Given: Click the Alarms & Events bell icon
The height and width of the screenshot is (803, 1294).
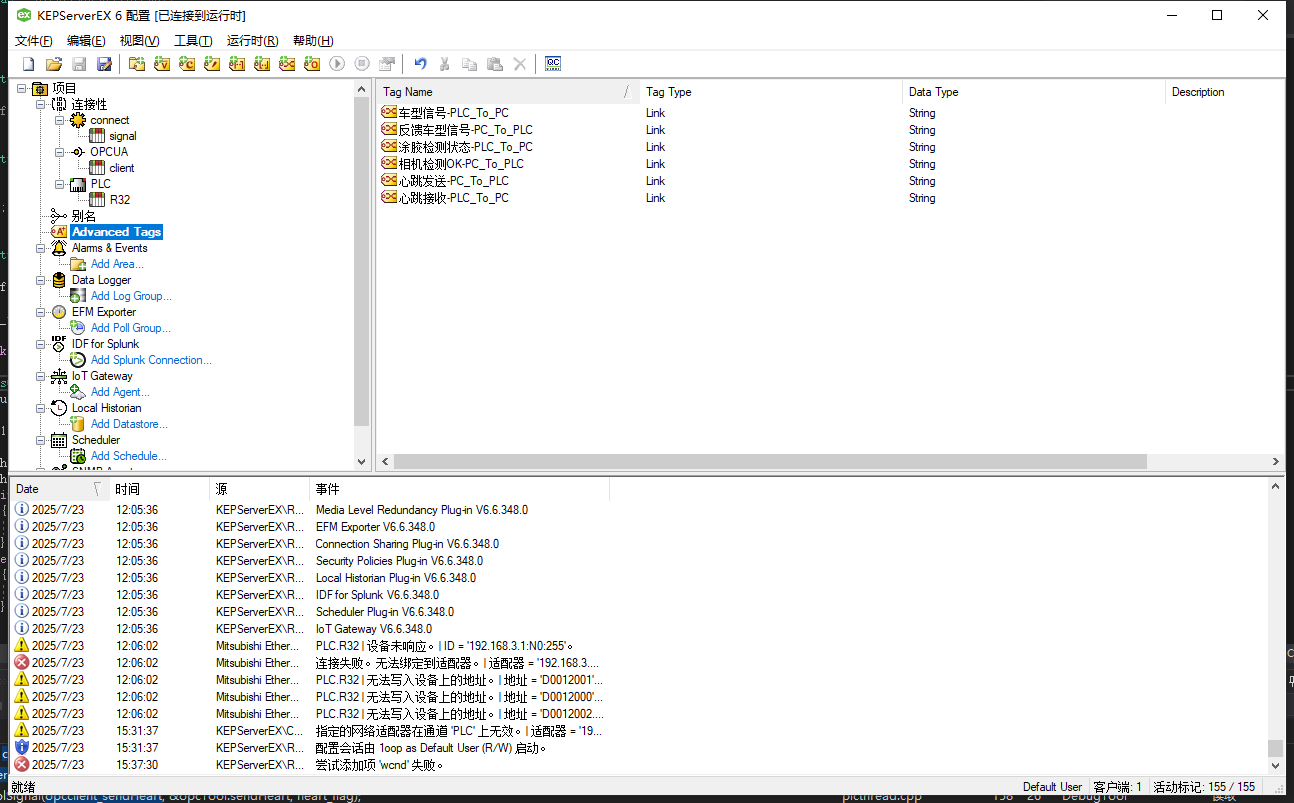Looking at the screenshot, I should [59, 248].
